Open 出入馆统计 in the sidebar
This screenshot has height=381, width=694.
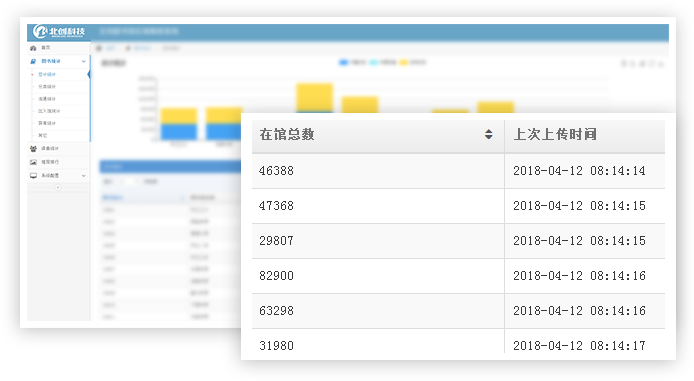[49, 111]
